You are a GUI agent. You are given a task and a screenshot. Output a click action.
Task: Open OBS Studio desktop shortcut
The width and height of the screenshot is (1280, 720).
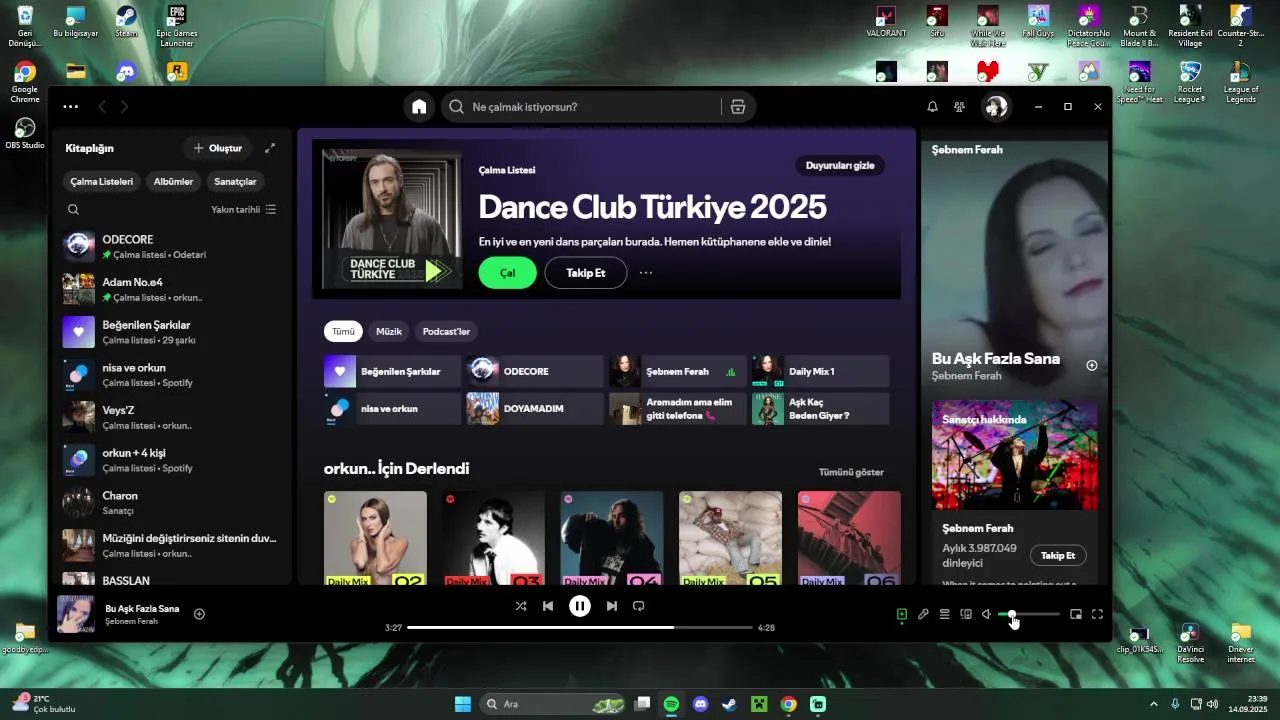(25, 133)
